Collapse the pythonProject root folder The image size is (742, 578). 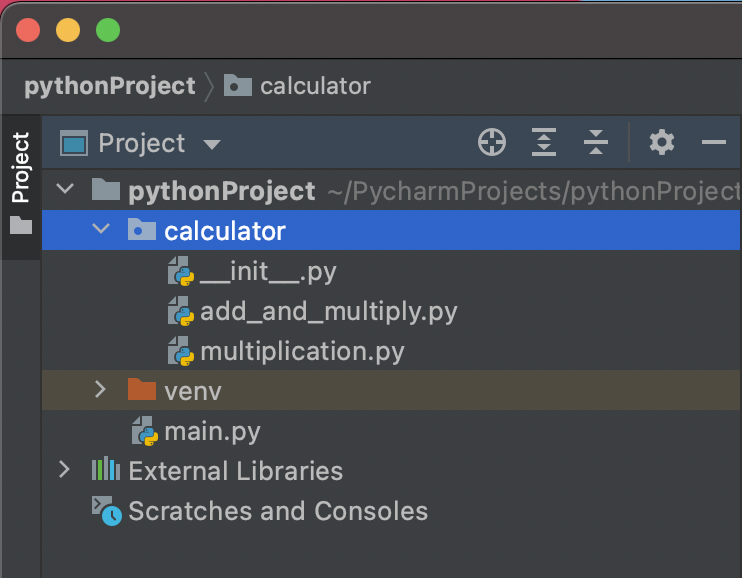point(65,189)
